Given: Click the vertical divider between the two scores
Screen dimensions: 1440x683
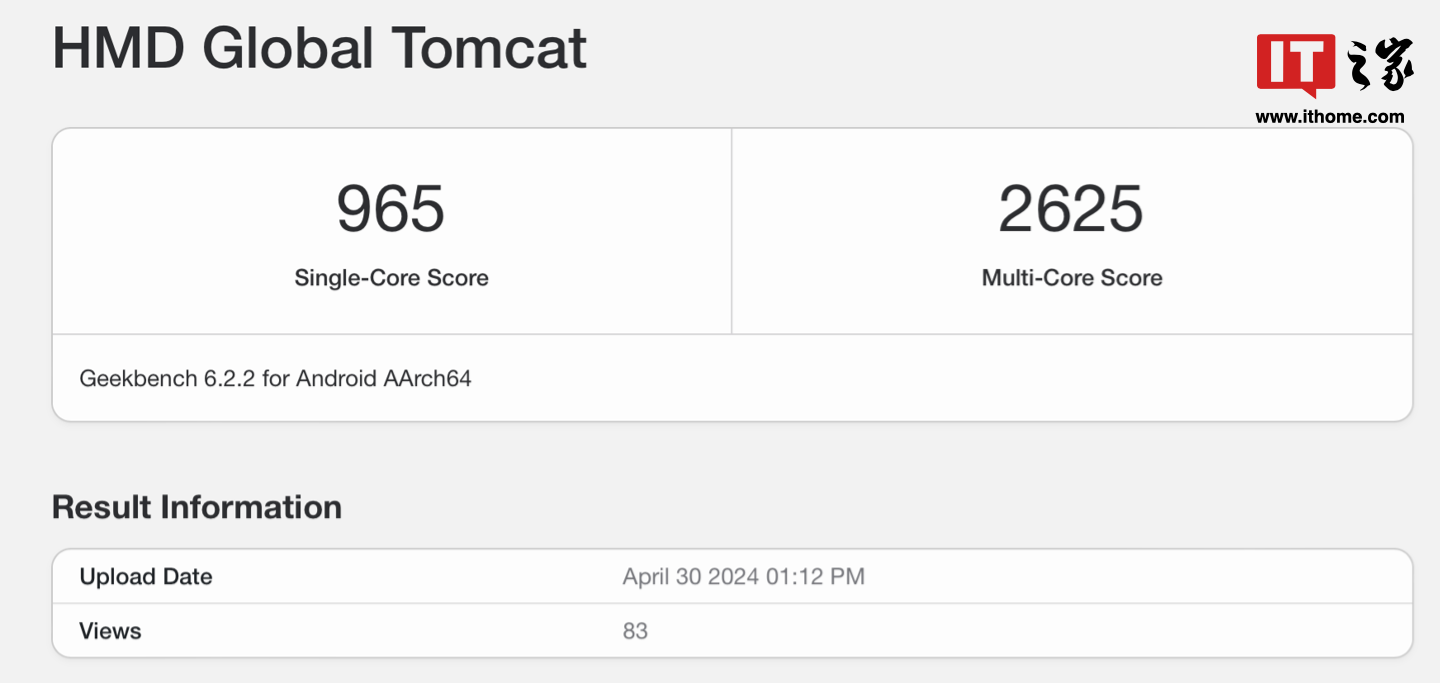Looking at the screenshot, I should click(x=732, y=231).
